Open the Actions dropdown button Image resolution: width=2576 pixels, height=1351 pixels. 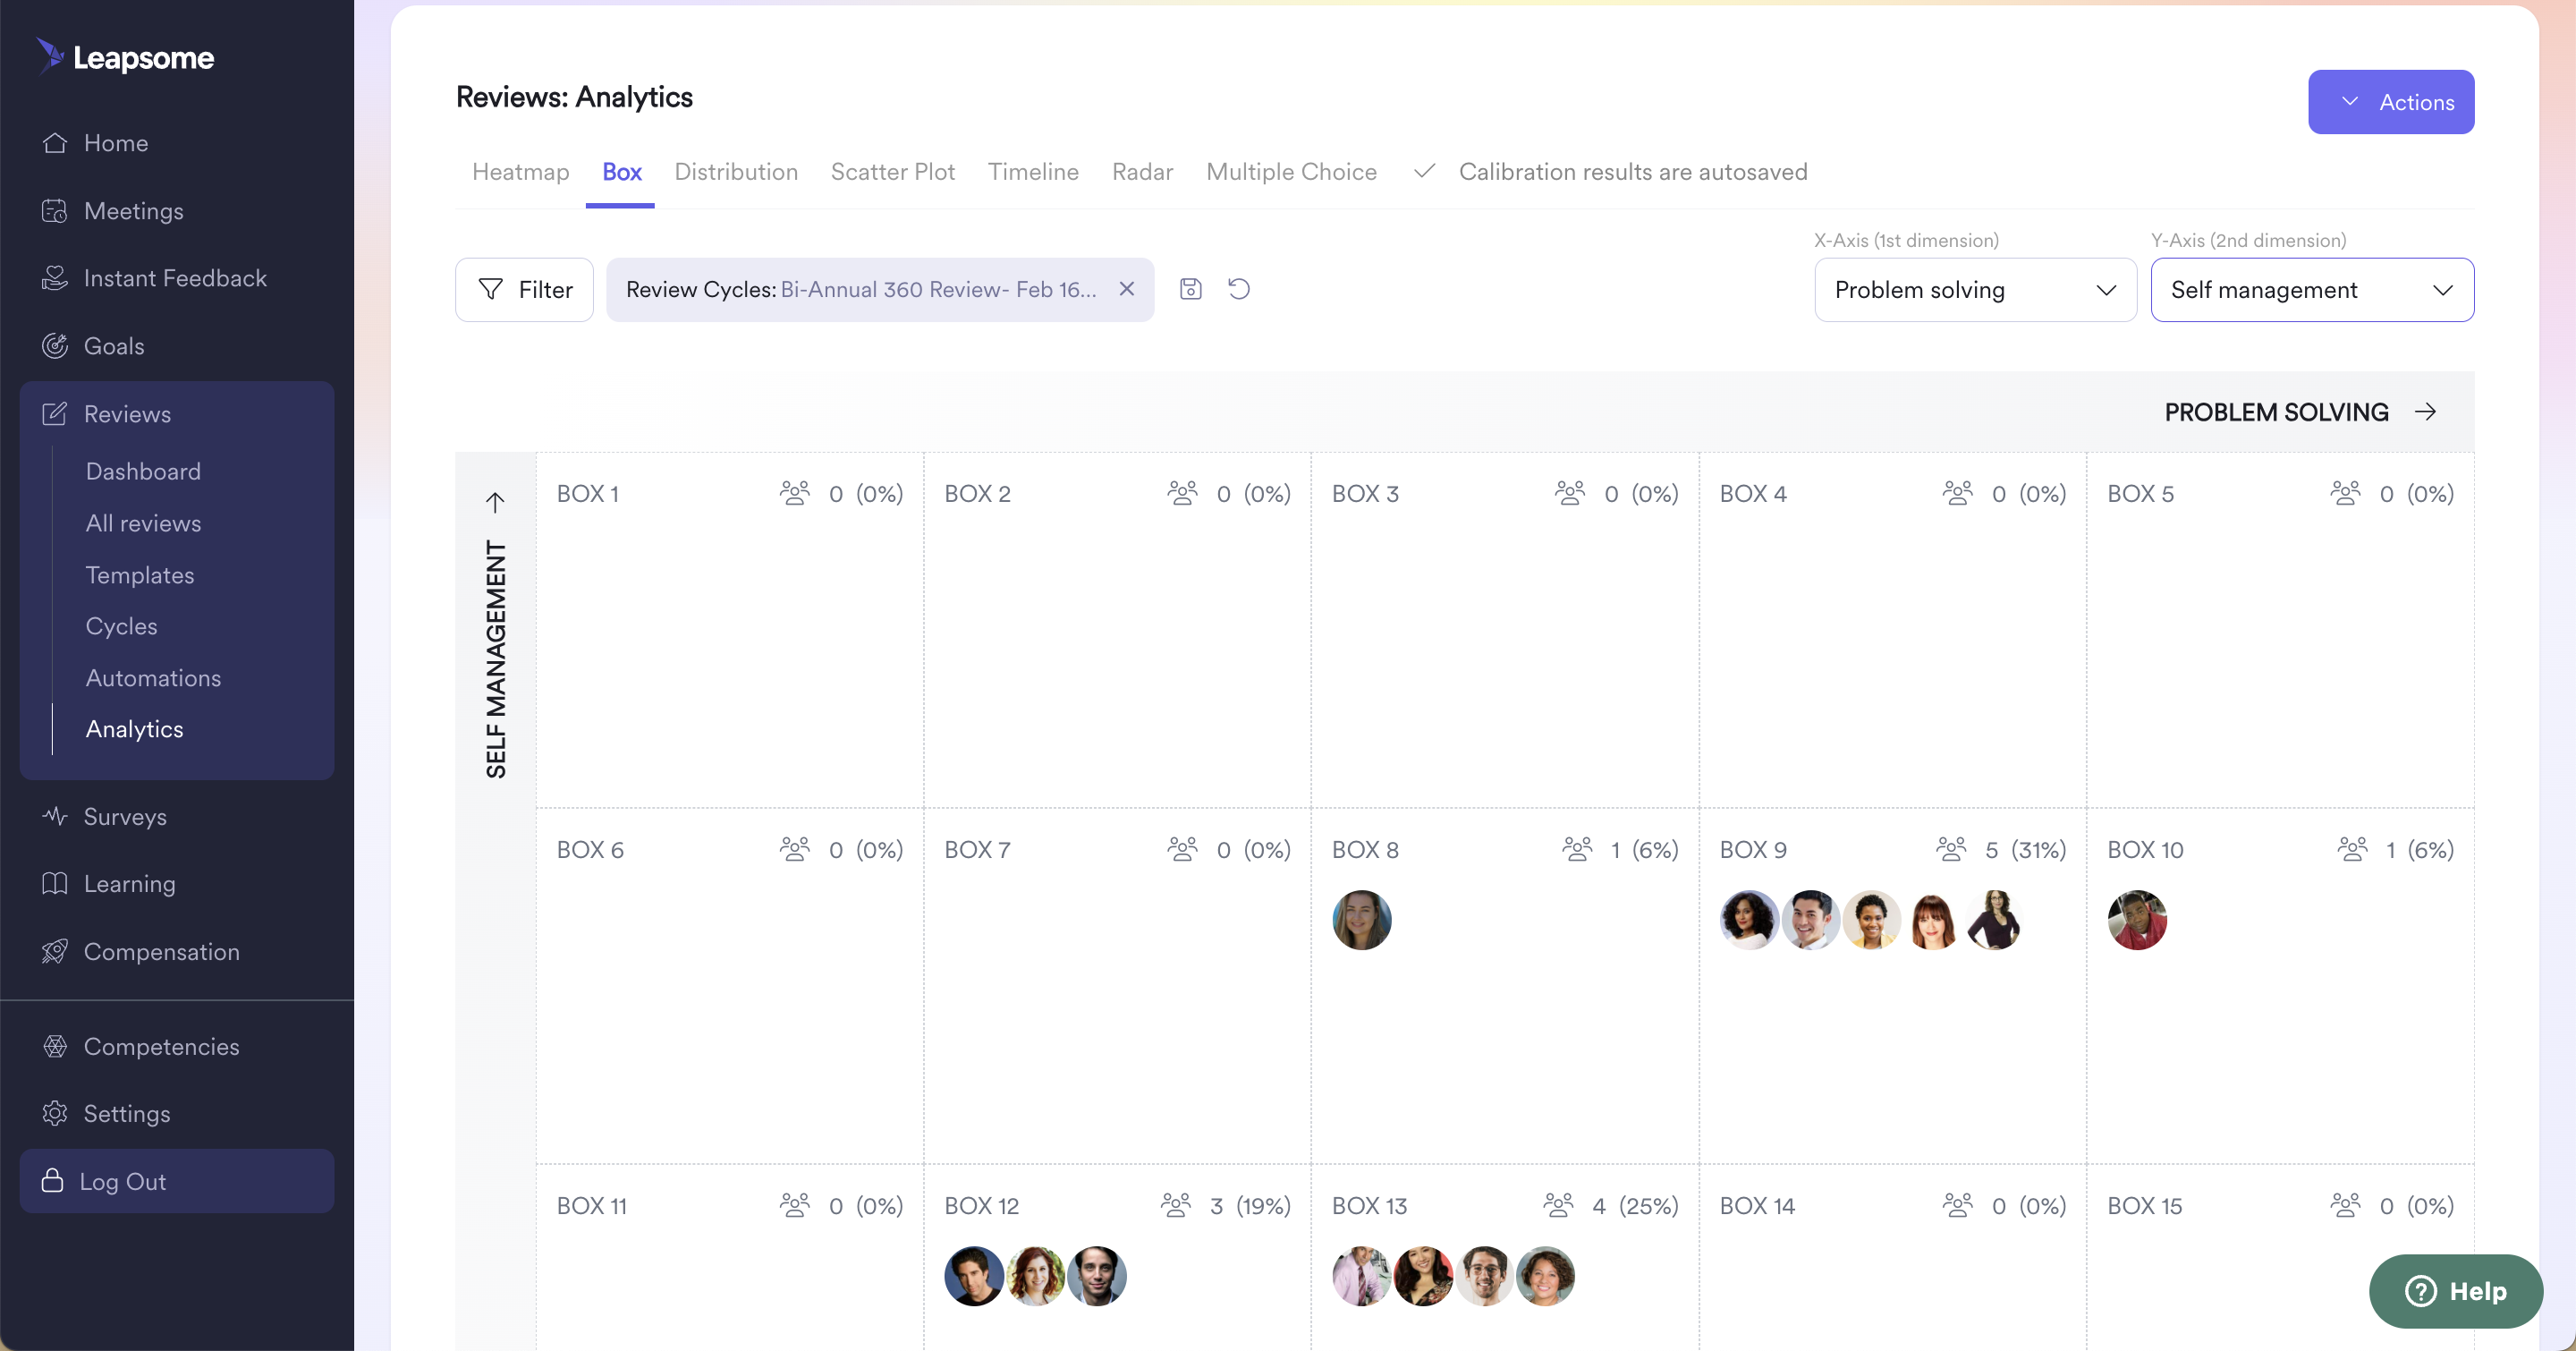click(x=2391, y=102)
